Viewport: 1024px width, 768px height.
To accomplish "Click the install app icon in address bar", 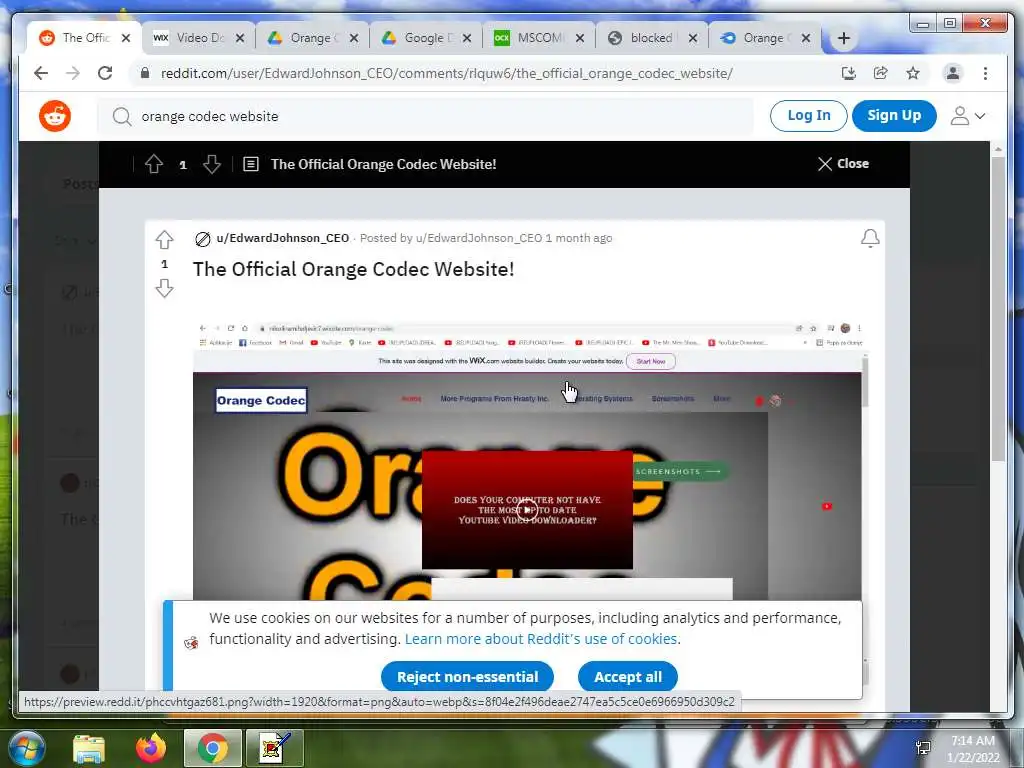I will click(848, 73).
